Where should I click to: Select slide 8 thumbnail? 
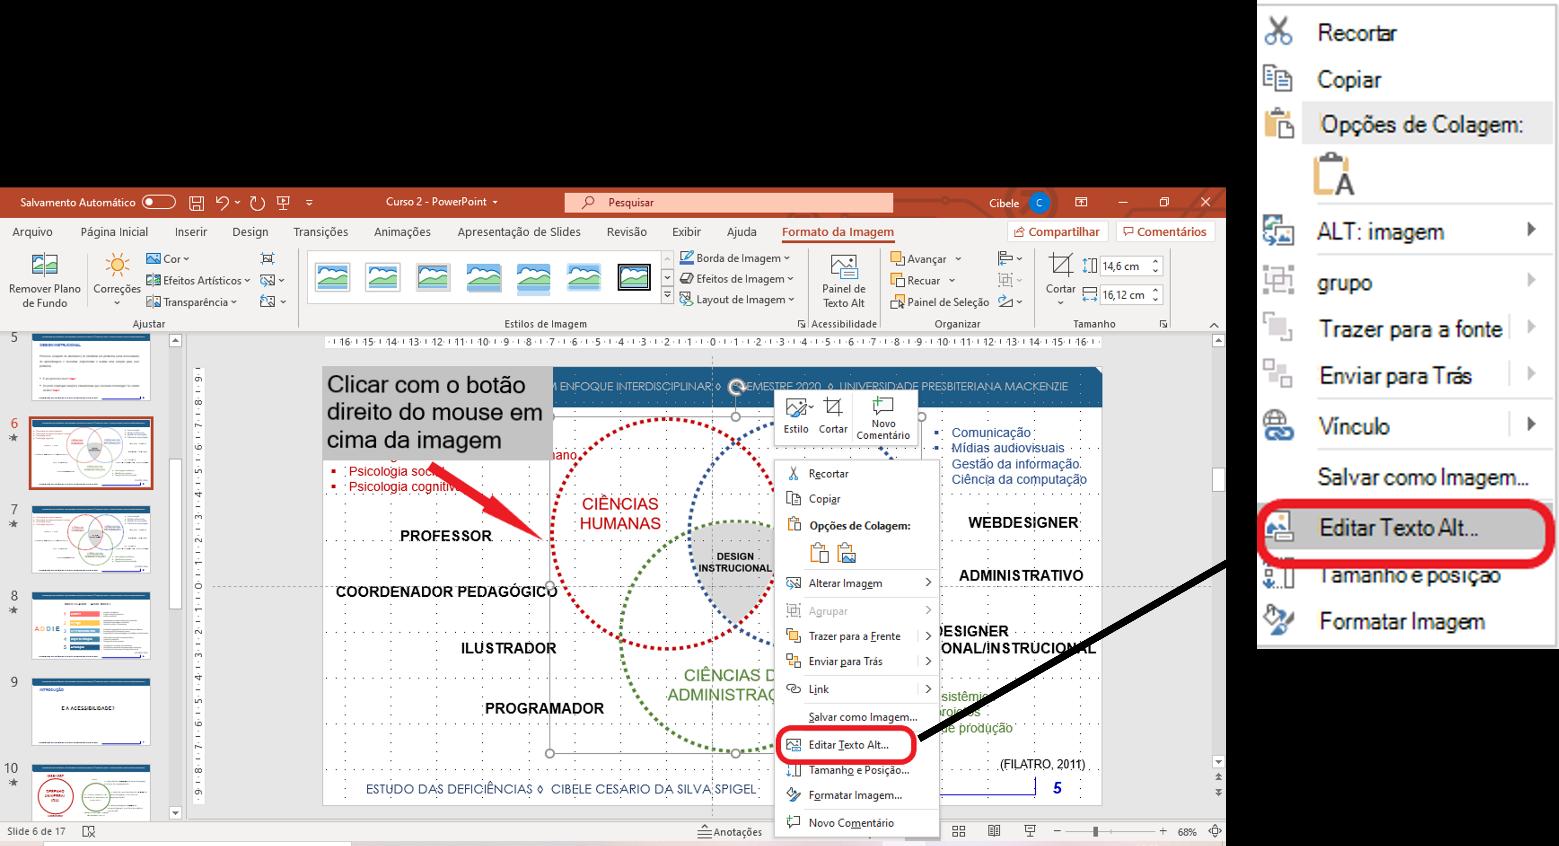(x=91, y=626)
